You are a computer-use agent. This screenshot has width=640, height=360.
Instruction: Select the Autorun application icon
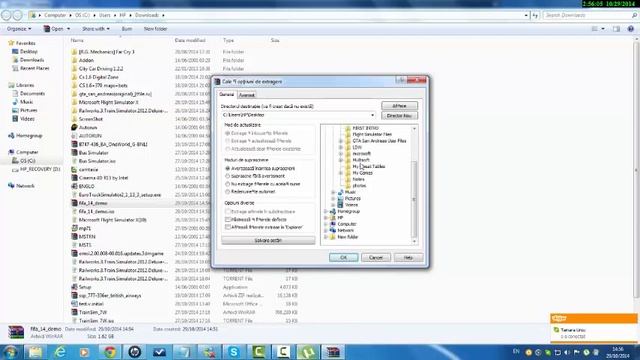coord(74,127)
